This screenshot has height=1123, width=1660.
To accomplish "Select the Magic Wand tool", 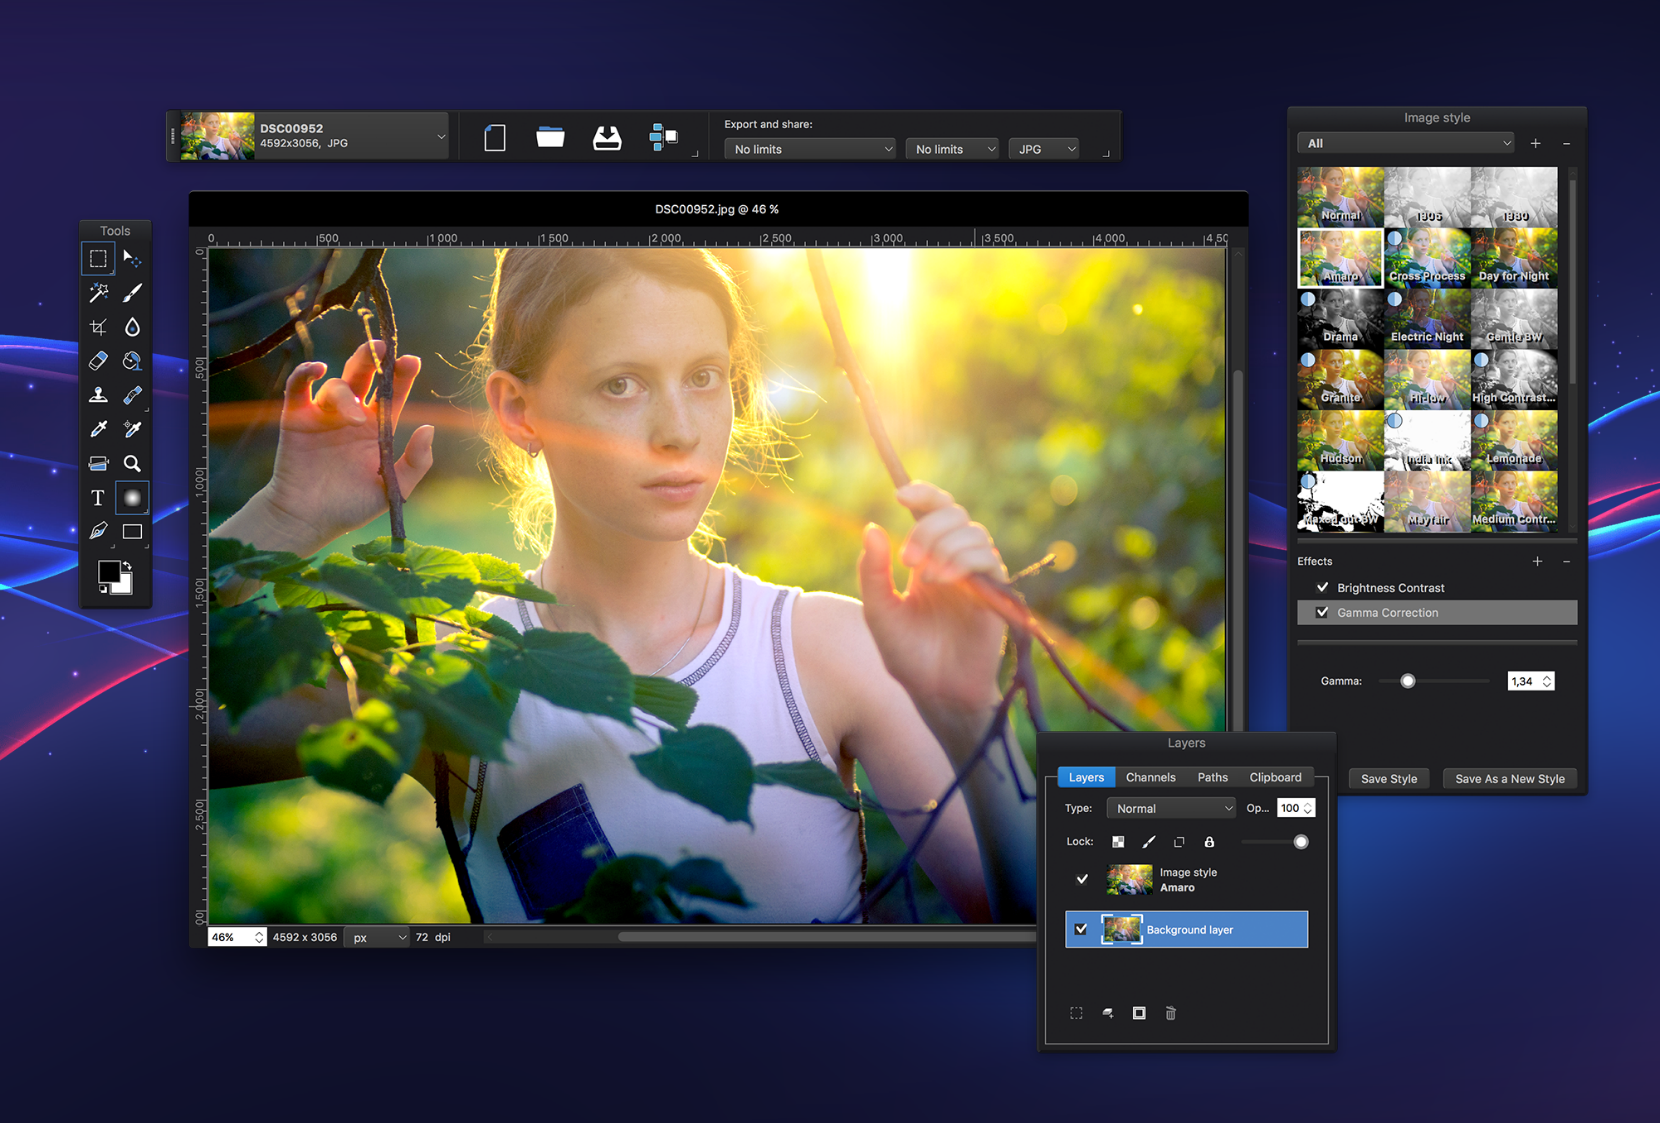I will pyautogui.click(x=98, y=293).
